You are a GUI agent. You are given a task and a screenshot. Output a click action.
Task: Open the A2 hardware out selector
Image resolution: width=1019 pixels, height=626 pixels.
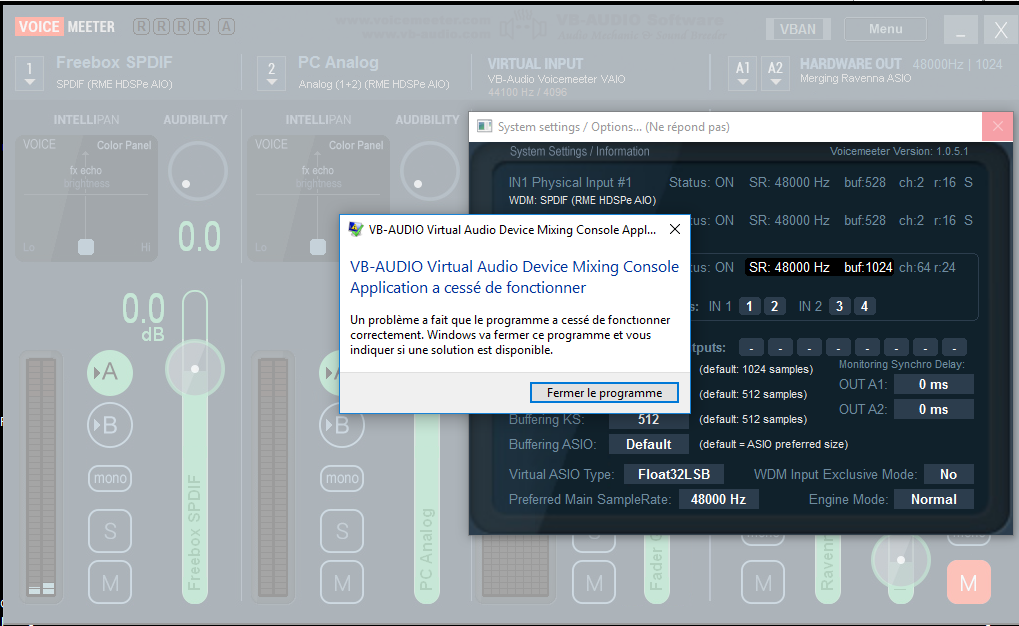pyautogui.click(x=775, y=73)
